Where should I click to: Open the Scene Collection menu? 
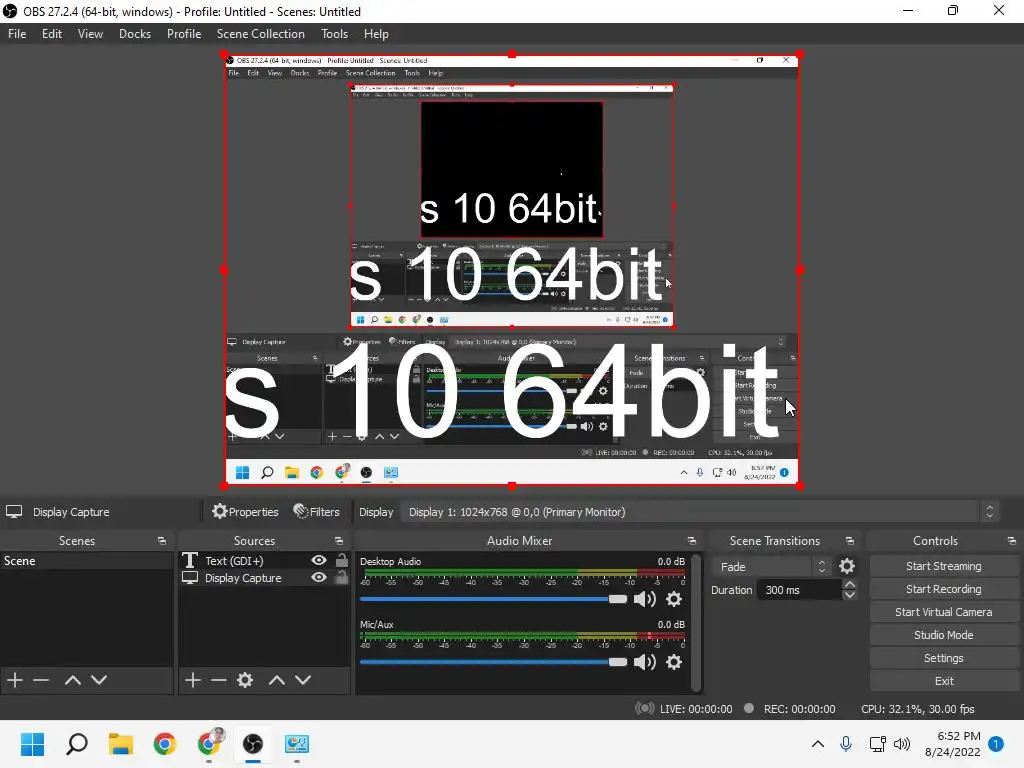point(261,34)
